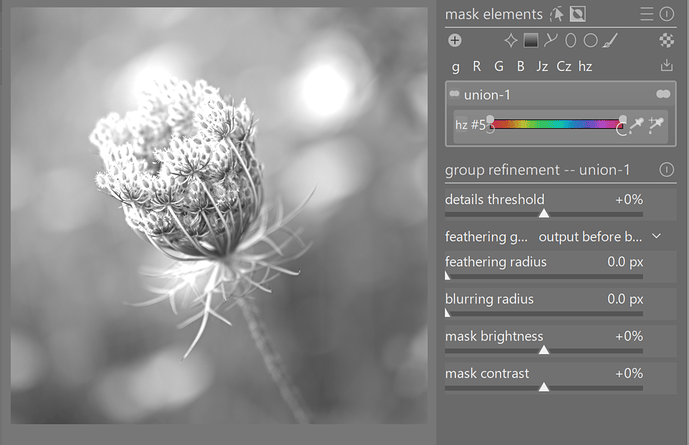689x445 pixels.
Task: Click the small union icon left of union-1
Action: coord(454,94)
